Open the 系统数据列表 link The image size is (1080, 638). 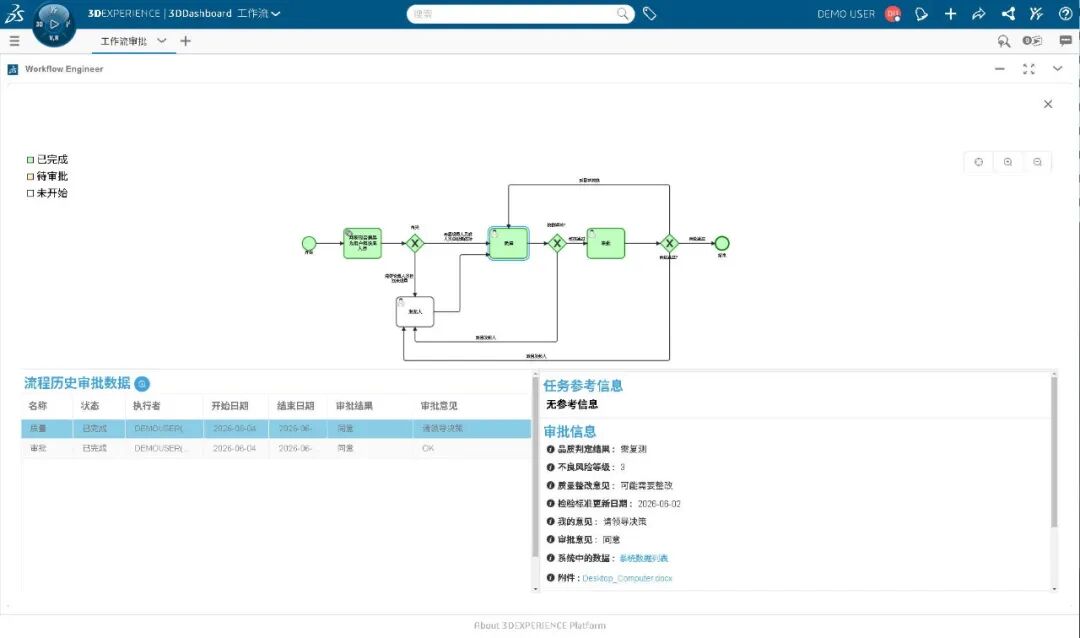(643, 558)
